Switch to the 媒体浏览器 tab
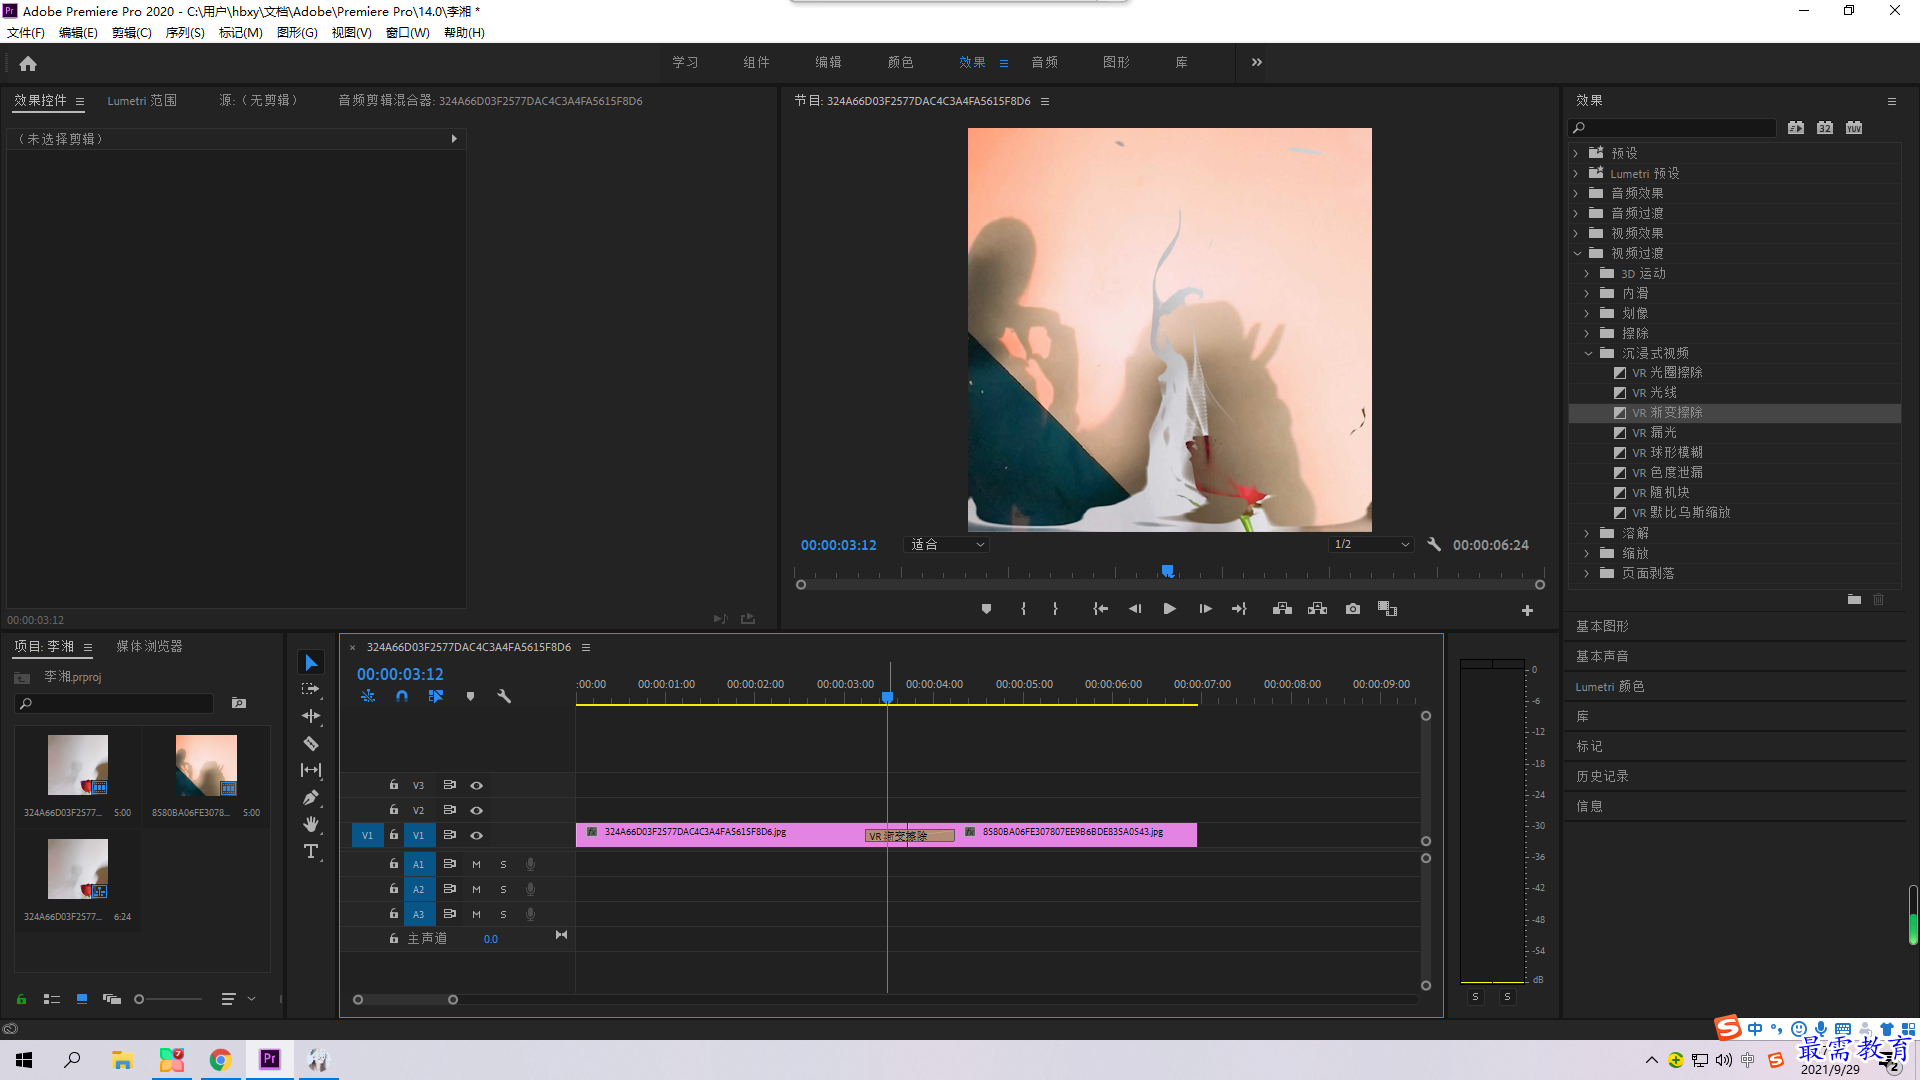Viewport: 1920px width, 1080px height. tap(149, 647)
